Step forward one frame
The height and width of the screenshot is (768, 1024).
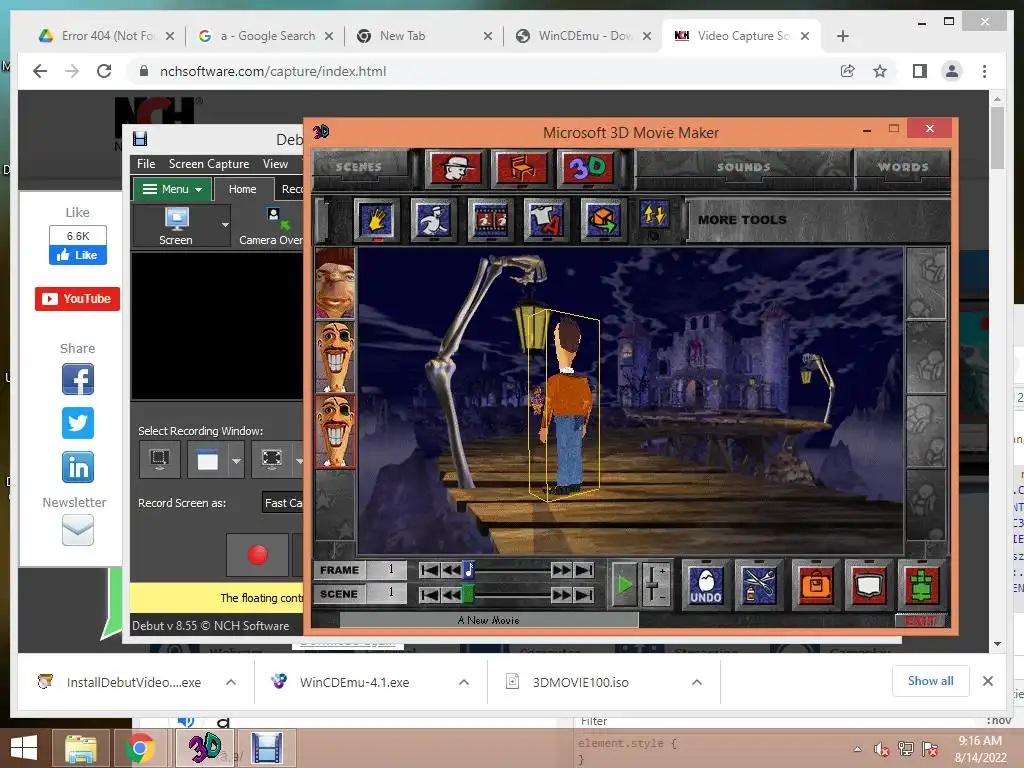click(561, 570)
